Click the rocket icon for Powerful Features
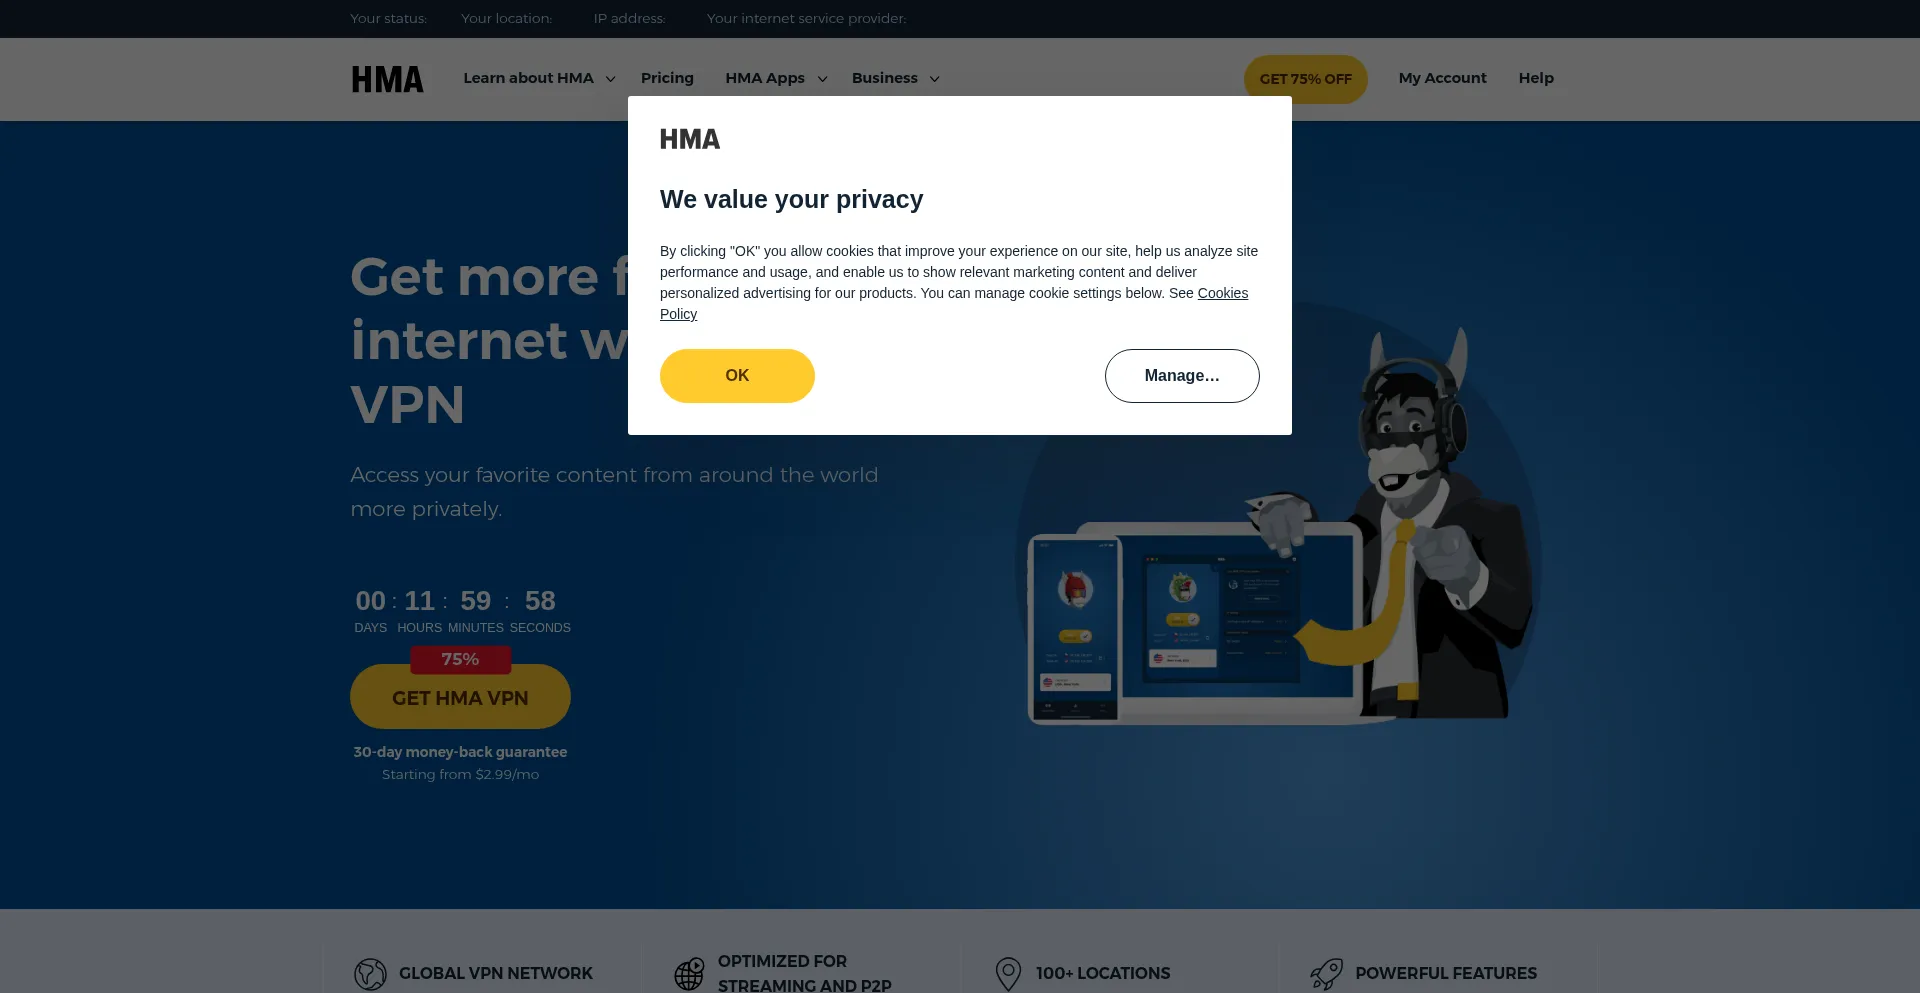The height and width of the screenshot is (993, 1920). tap(1327, 973)
